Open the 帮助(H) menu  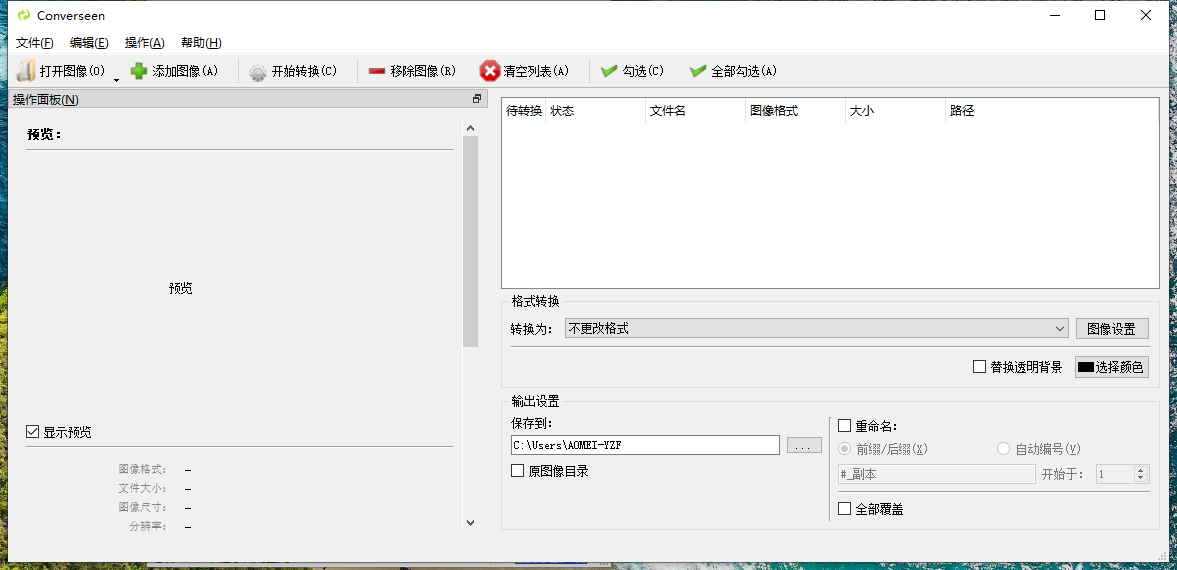coord(201,43)
